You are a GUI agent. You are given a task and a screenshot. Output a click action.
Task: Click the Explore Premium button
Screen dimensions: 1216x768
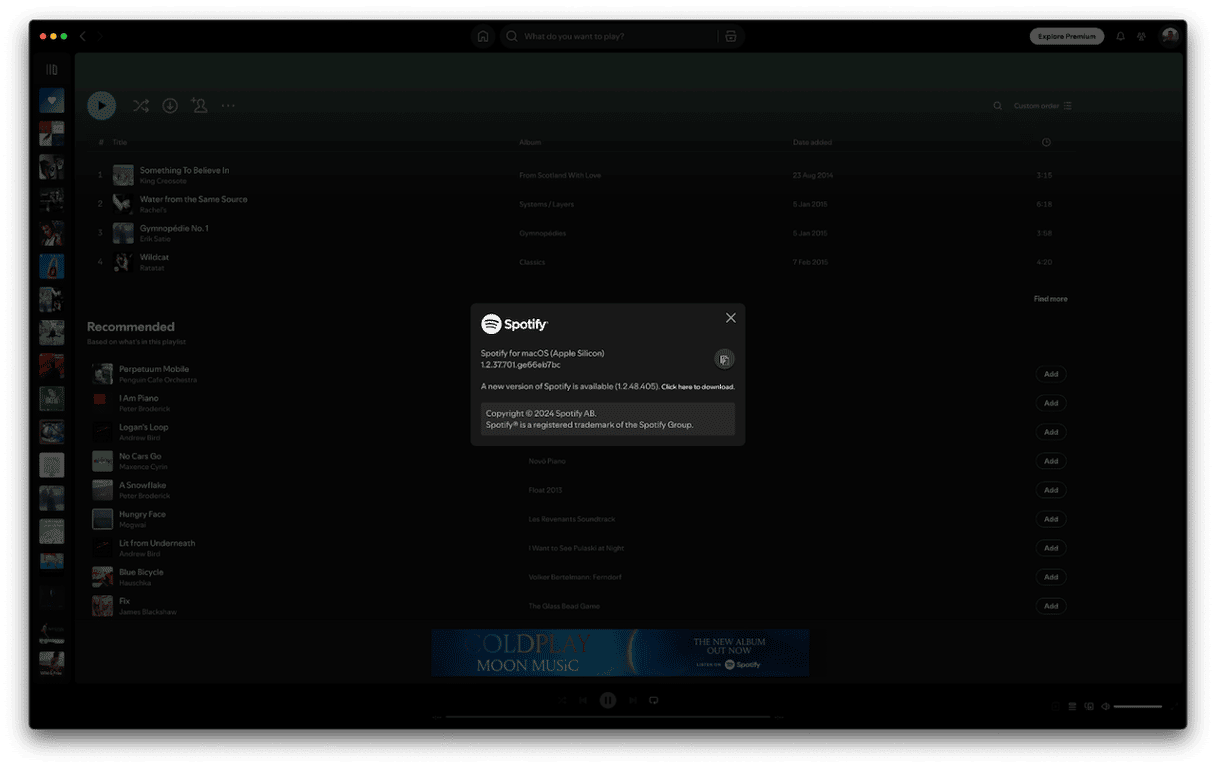click(1066, 36)
